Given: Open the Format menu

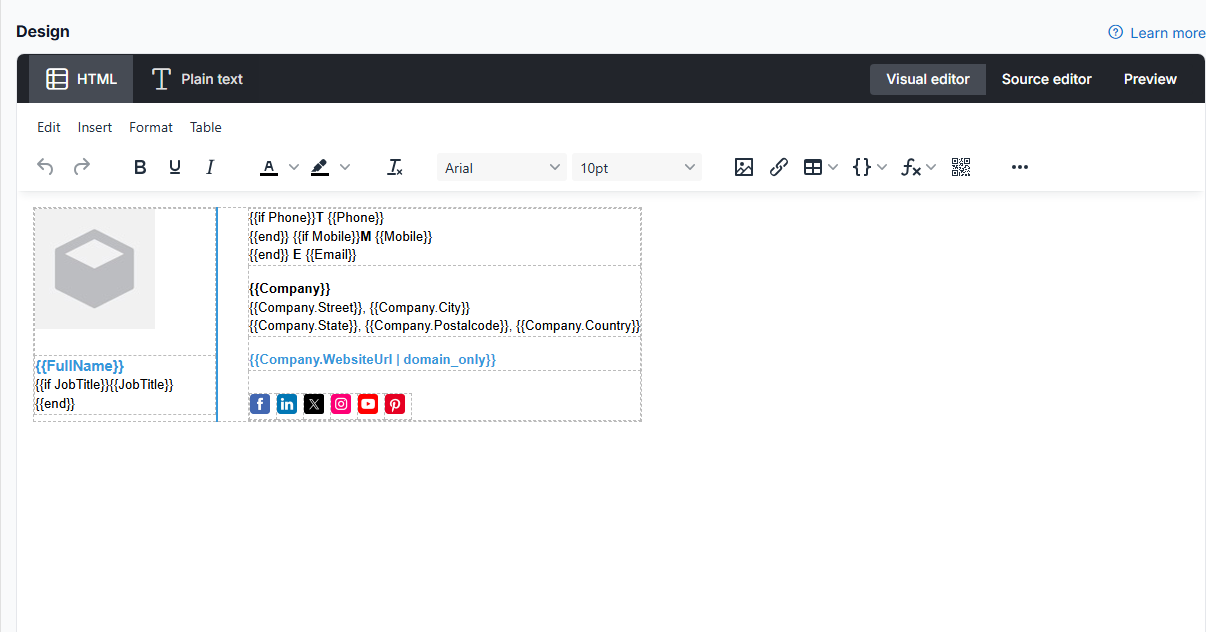Looking at the screenshot, I should [x=151, y=127].
